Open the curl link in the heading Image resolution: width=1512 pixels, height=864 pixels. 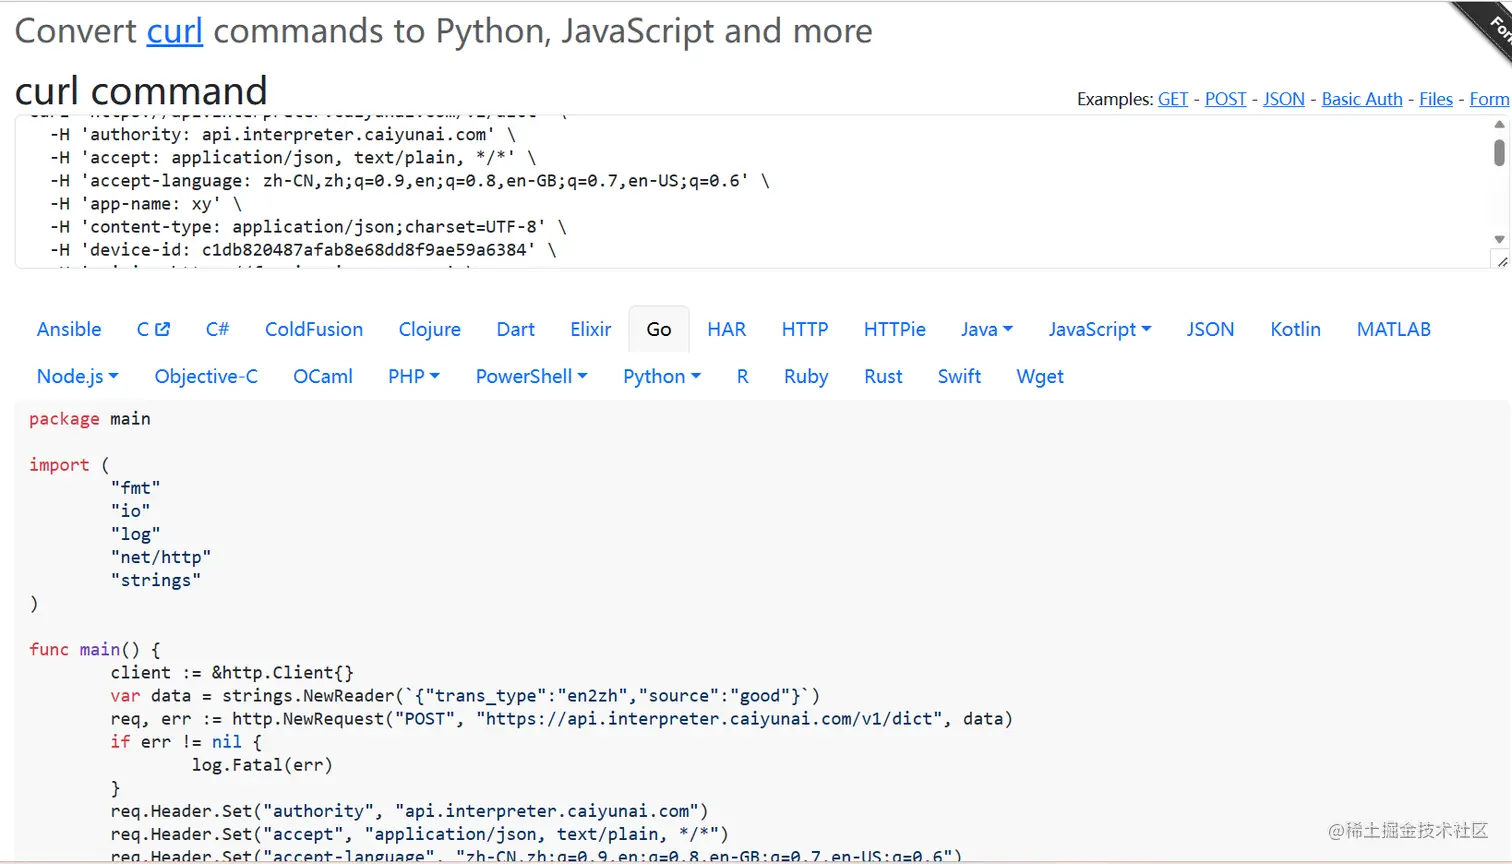(x=175, y=31)
